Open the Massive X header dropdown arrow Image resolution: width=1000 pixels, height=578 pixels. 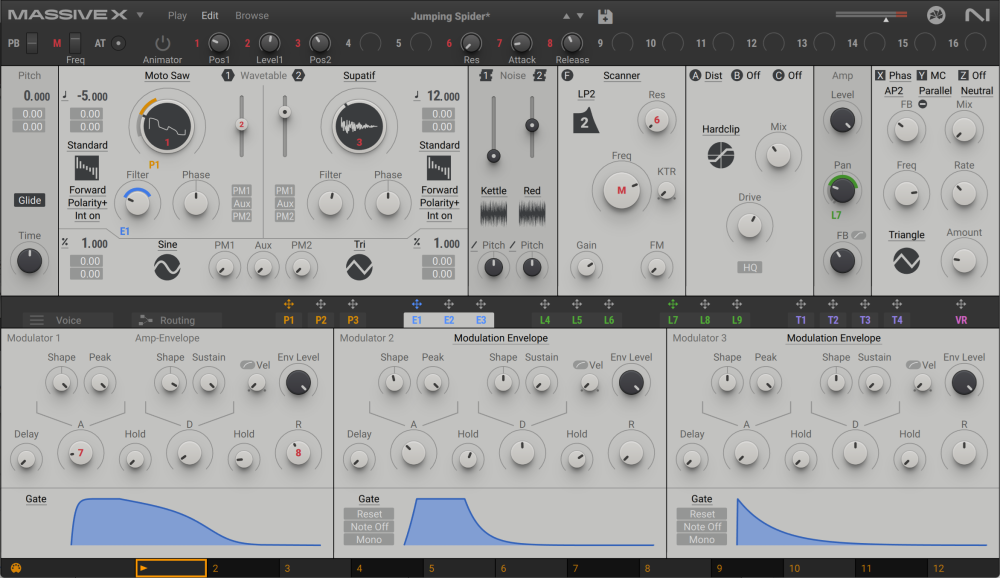(140, 15)
